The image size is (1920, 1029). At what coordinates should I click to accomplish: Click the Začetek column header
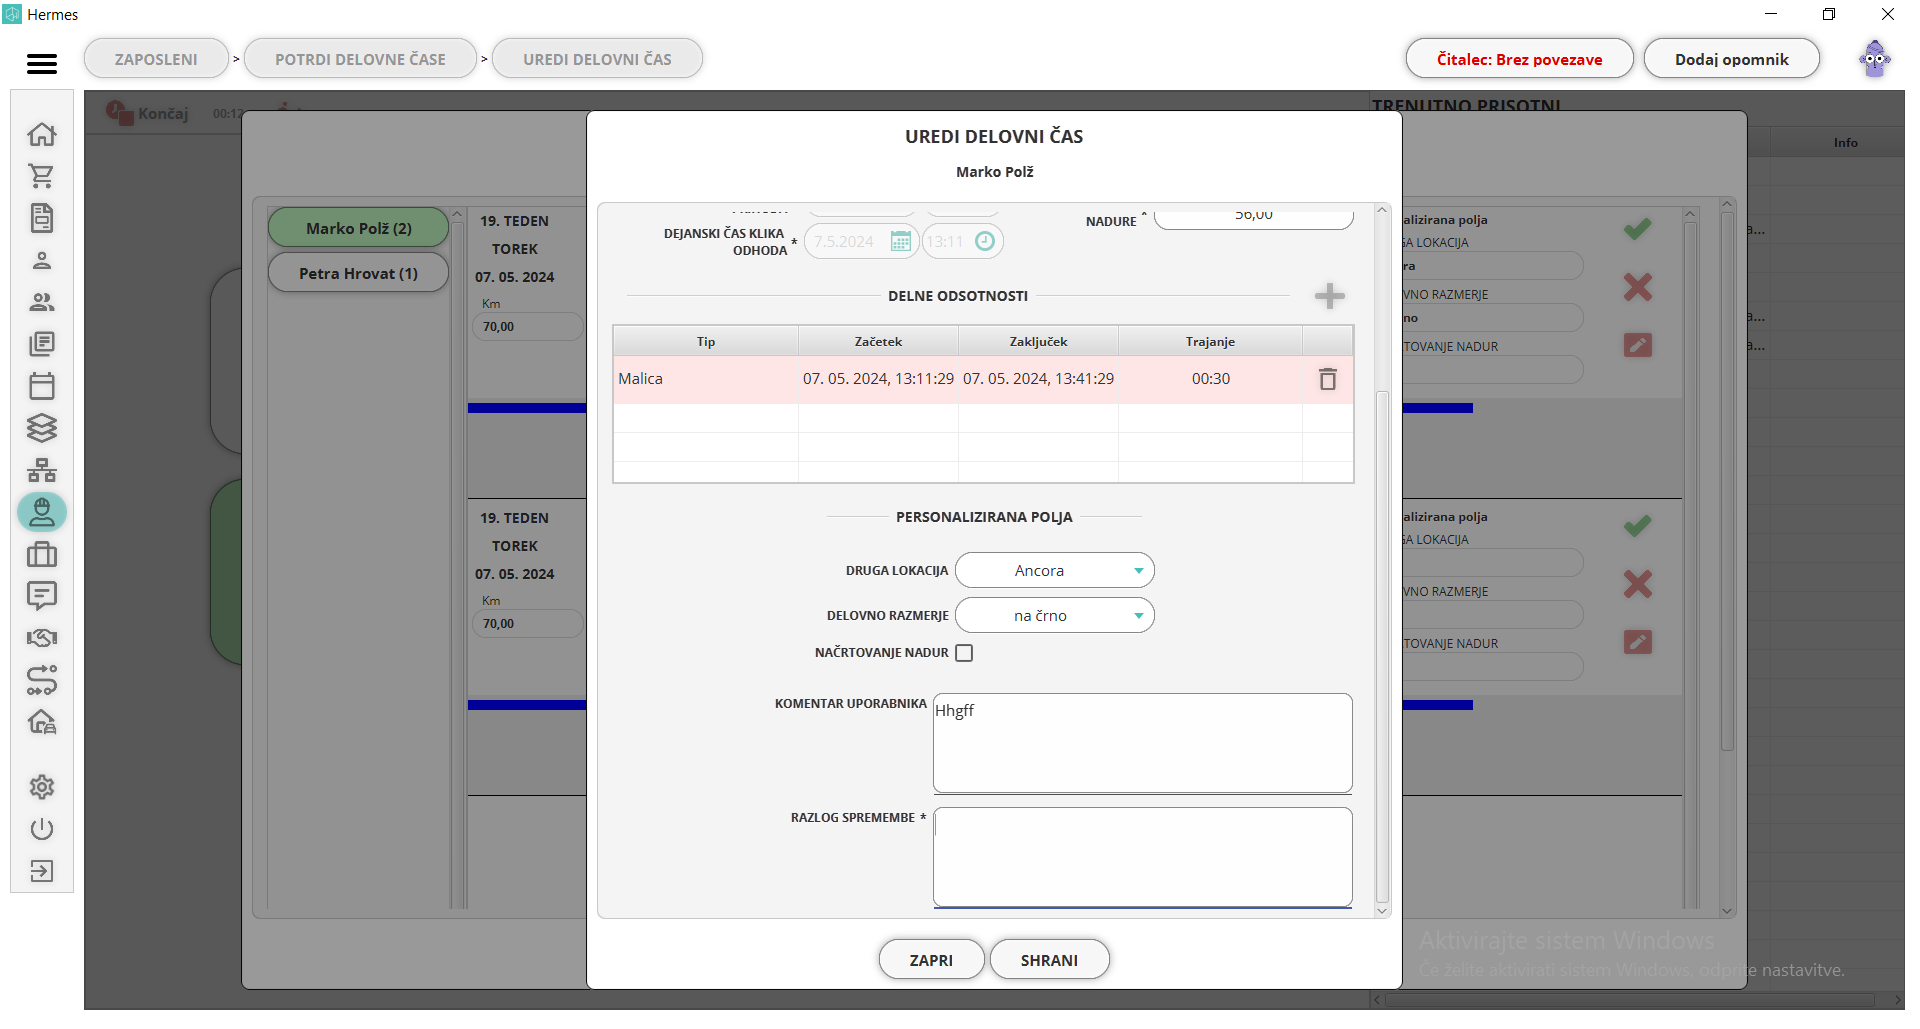(x=878, y=342)
